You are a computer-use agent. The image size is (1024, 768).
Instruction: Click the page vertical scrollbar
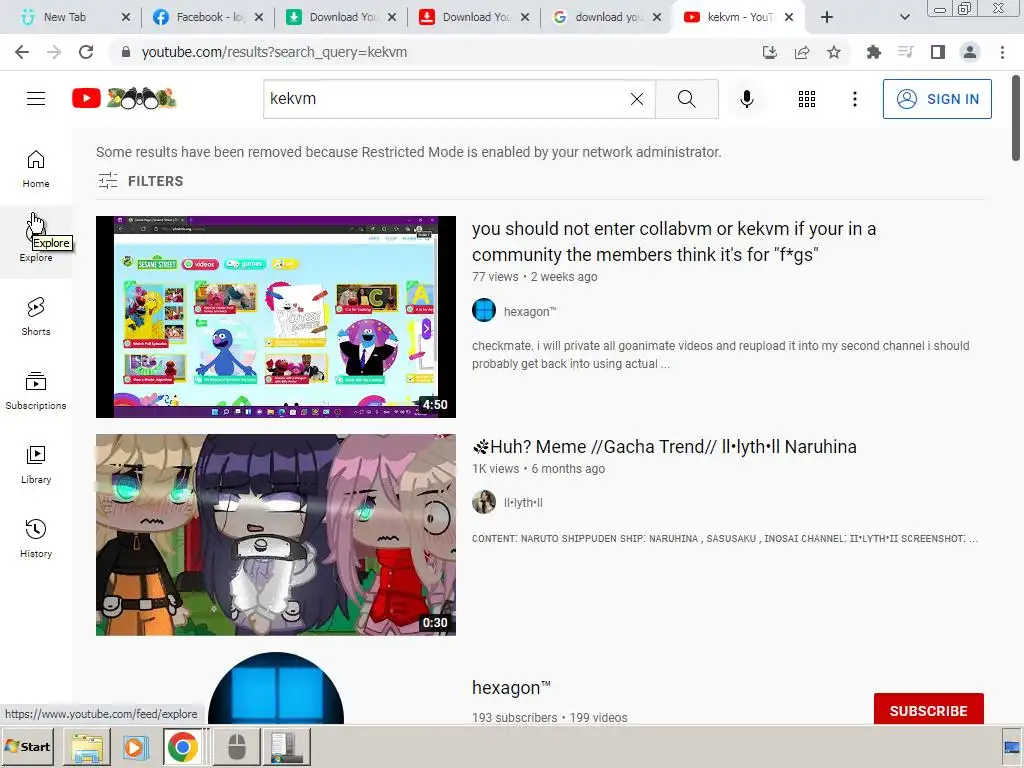1016,118
